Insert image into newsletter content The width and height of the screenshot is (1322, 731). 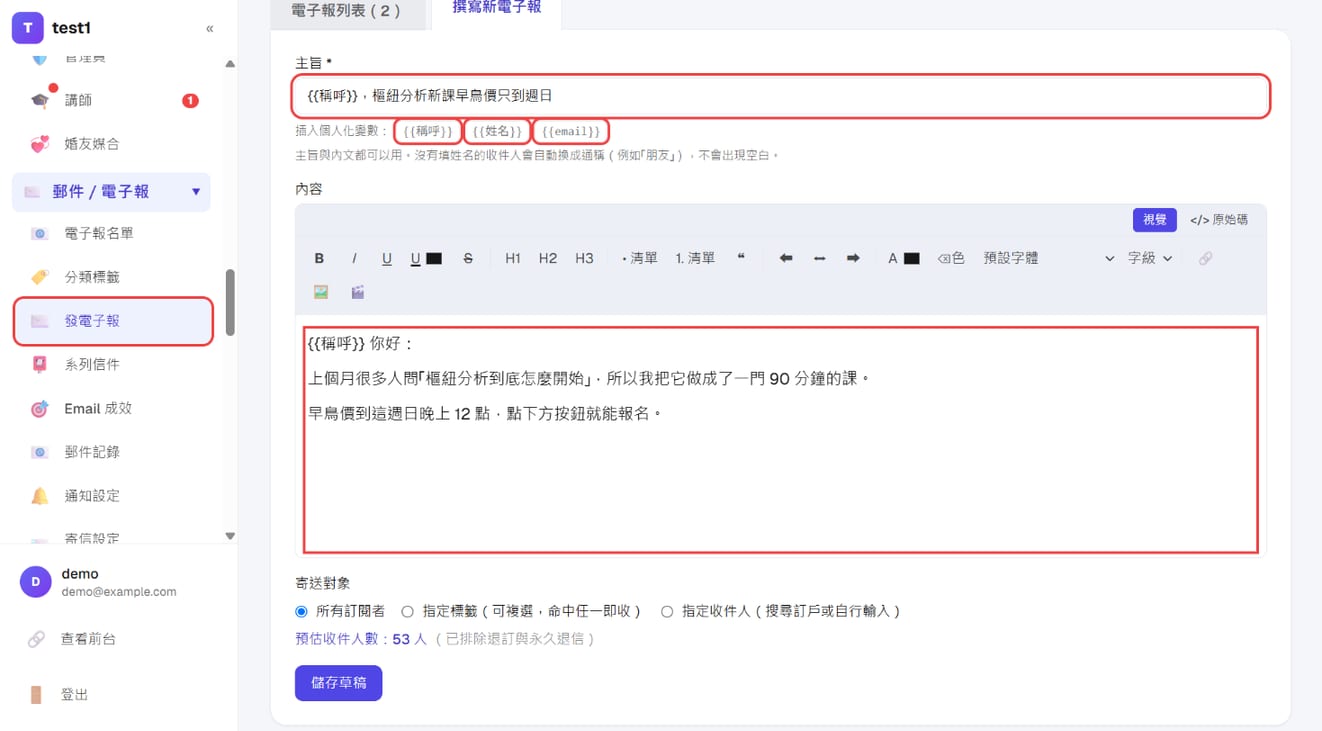(x=321, y=292)
